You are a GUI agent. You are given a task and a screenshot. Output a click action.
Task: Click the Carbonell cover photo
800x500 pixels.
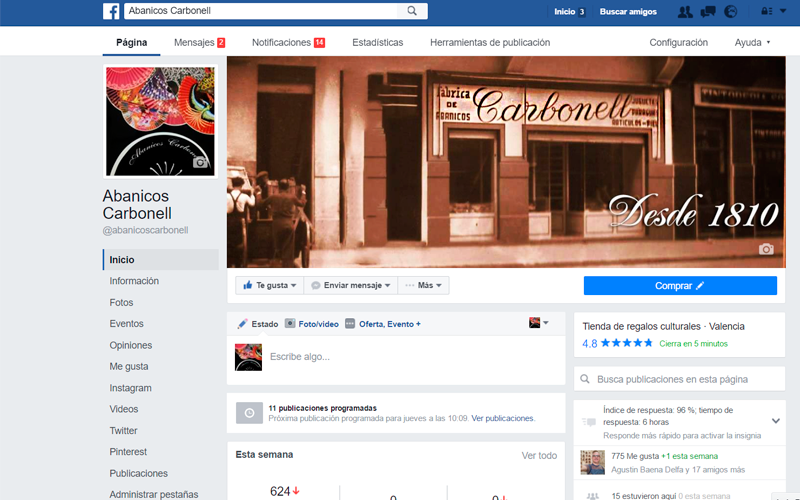(x=506, y=162)
